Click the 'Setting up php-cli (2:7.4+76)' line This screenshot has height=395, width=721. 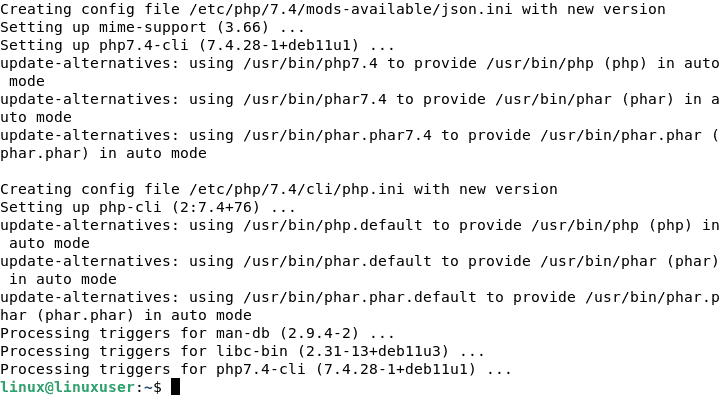tap(148, 207)
